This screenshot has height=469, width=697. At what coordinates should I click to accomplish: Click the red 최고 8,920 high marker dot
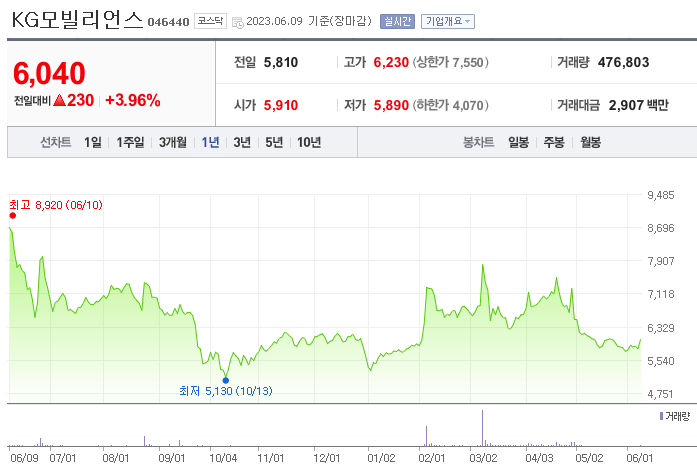(12, 216)
